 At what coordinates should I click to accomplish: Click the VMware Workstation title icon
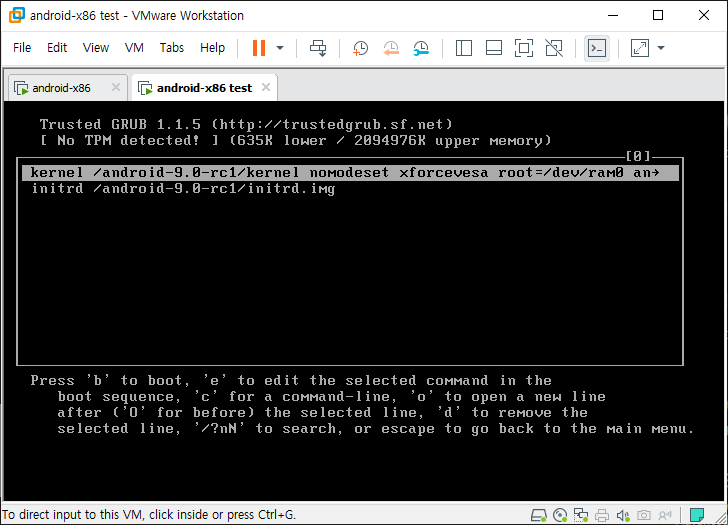[x=17, y=15]
